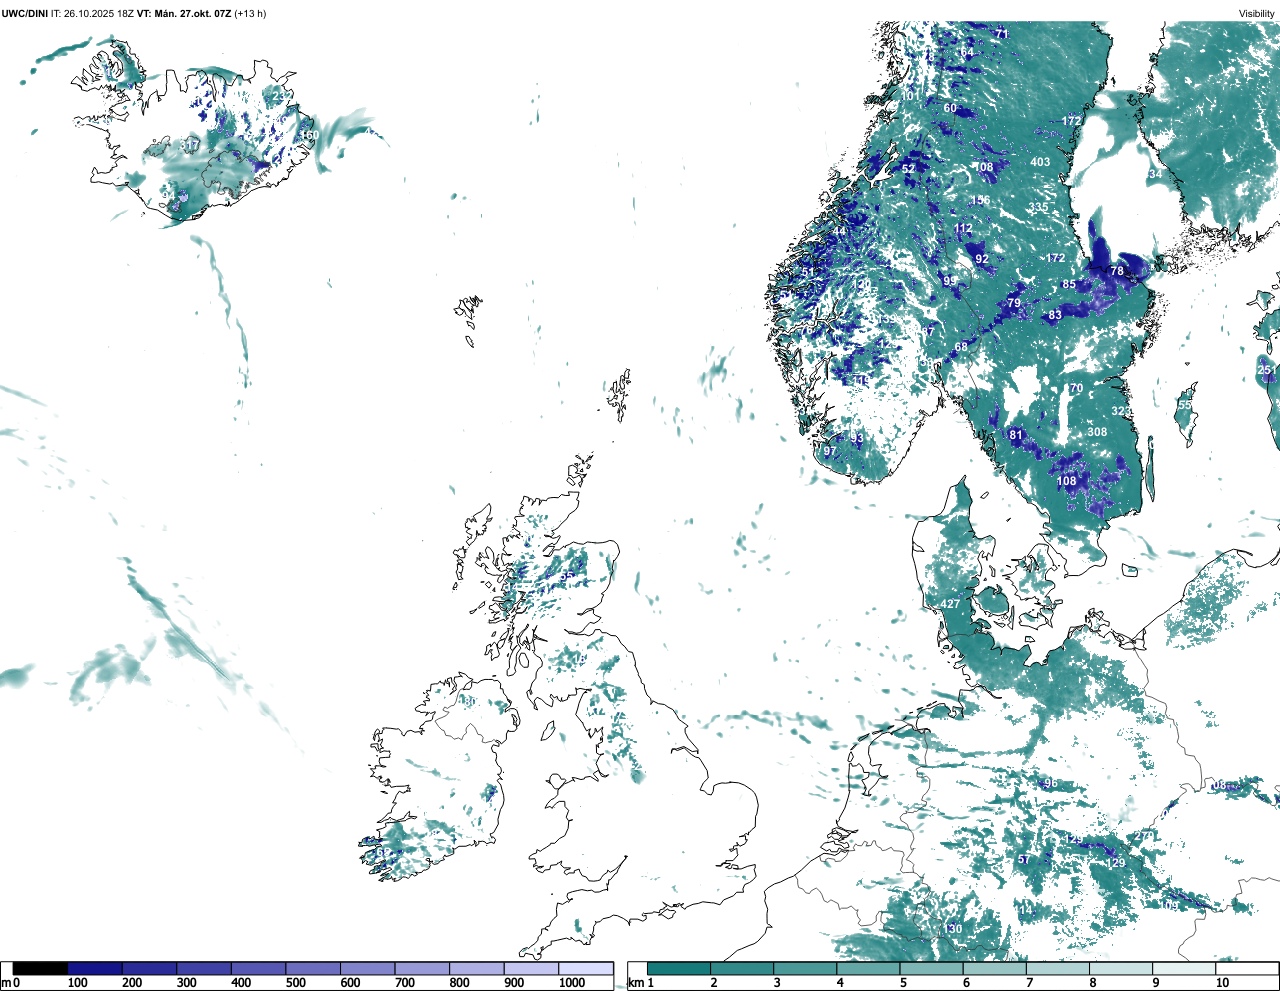The height and width of the screenshot is (991, 1280).
Task: Click the '97' value on southern Norway
Action: point(830,451)
